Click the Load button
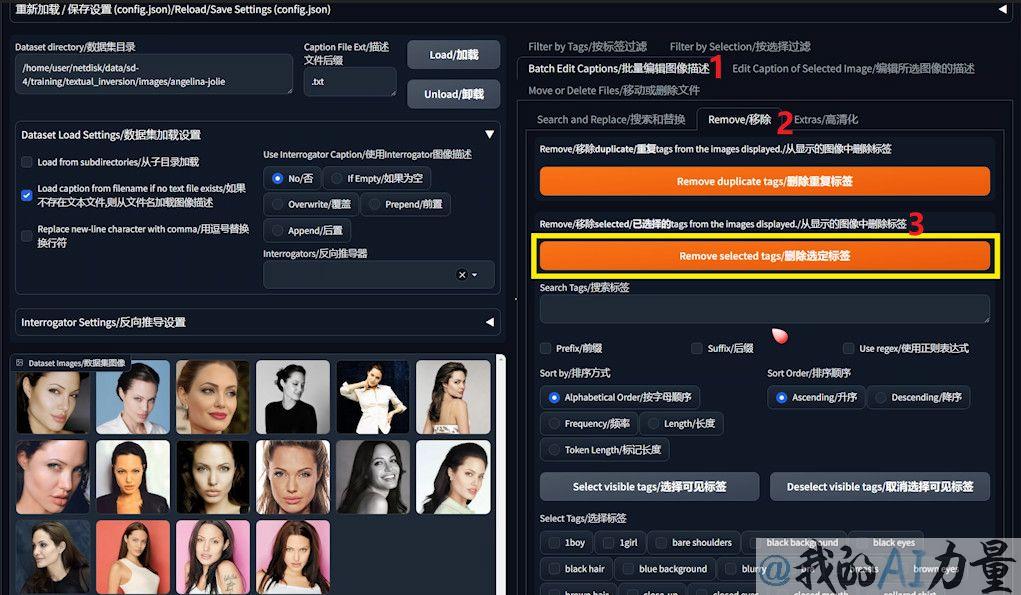Image resolution: width=1021 pixels, height=595 pixels. pyautogui.click(x=453, y=55)
